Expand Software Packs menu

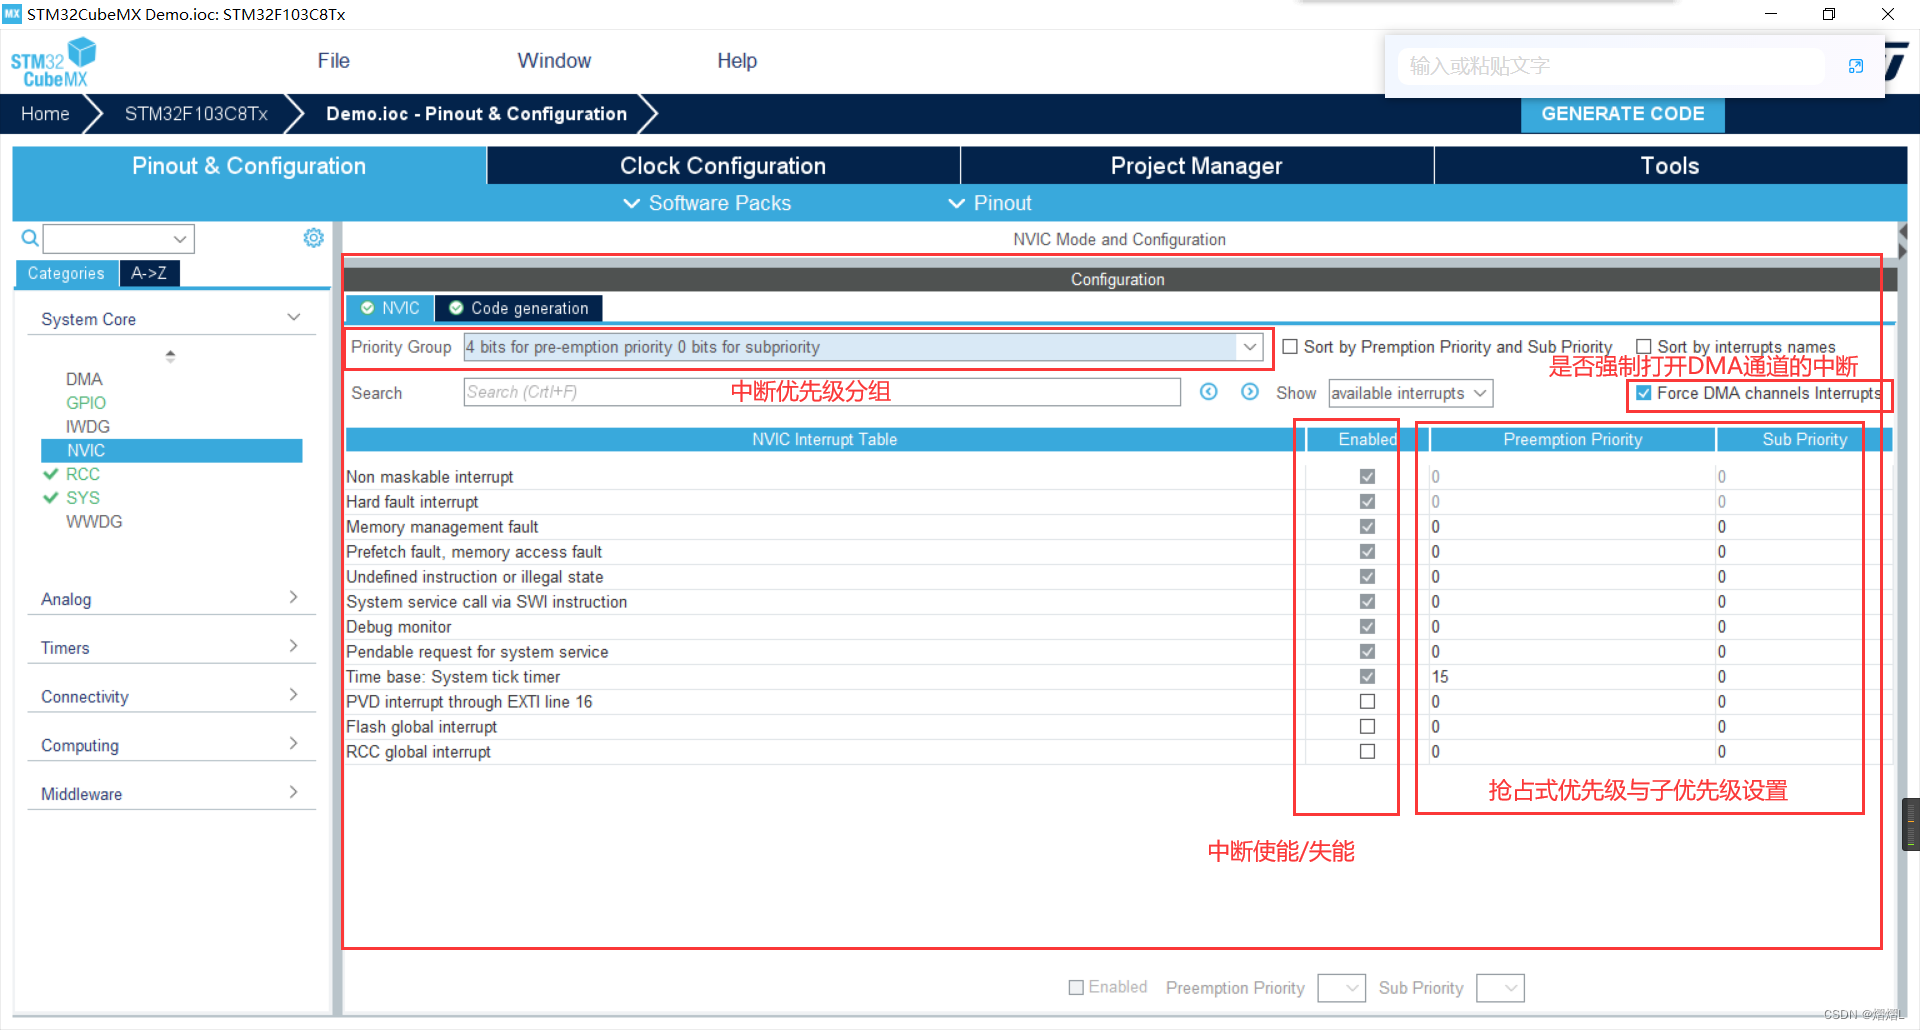[707, 203]
